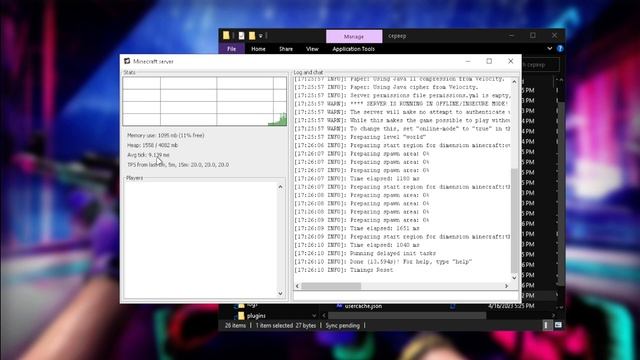Select the Manage contextual tab

(x=354, y=36)
